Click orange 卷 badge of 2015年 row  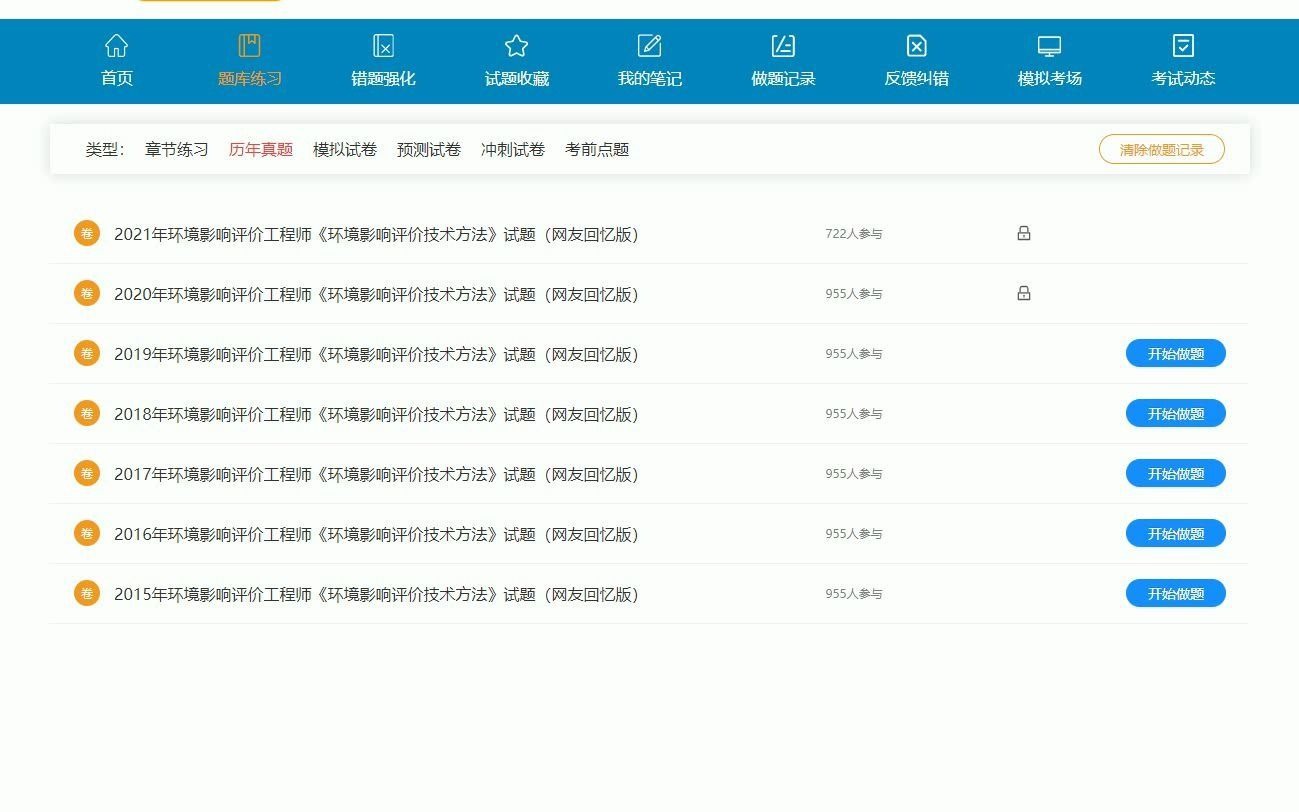[87, 593]
